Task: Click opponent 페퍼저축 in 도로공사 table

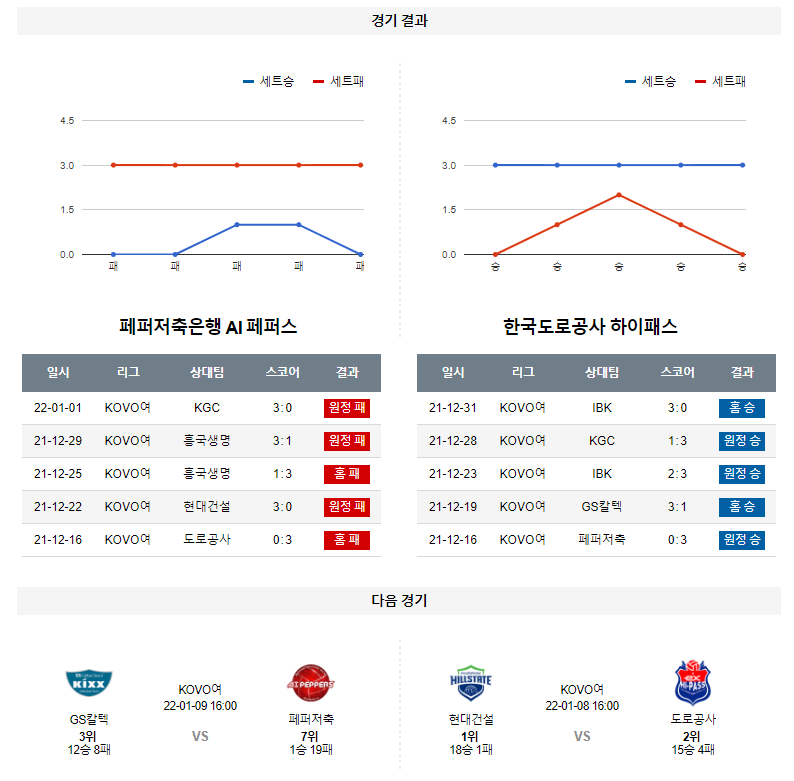Action: tap(602, 540)
